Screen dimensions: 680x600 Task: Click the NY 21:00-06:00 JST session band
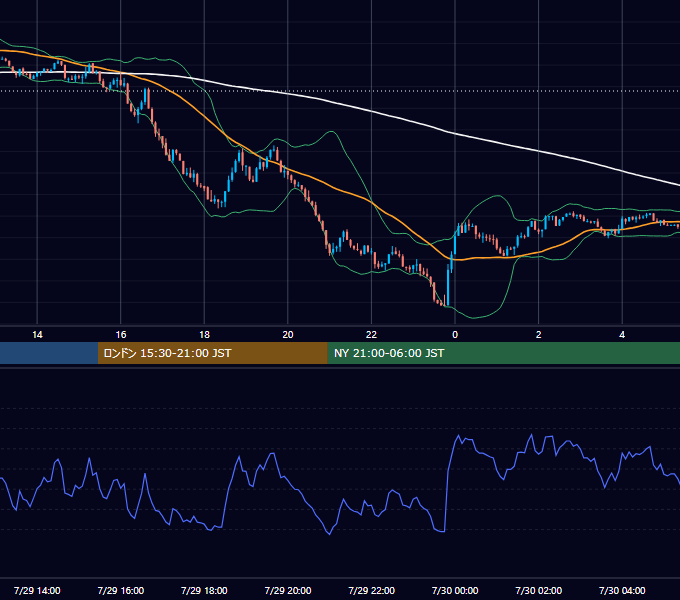(503, 353)
